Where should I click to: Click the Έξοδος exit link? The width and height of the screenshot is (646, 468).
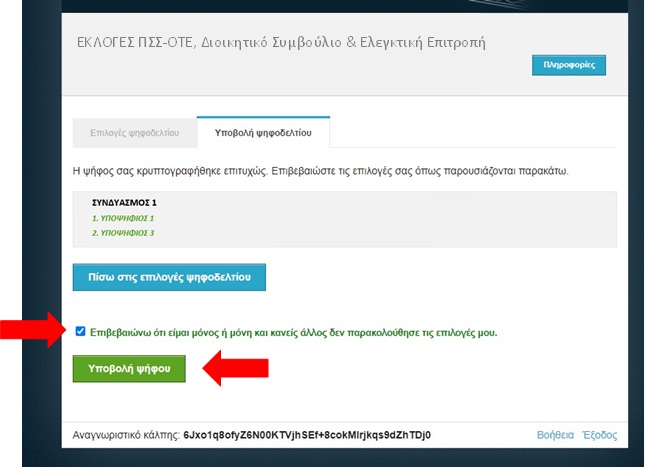tap(600, 436)
